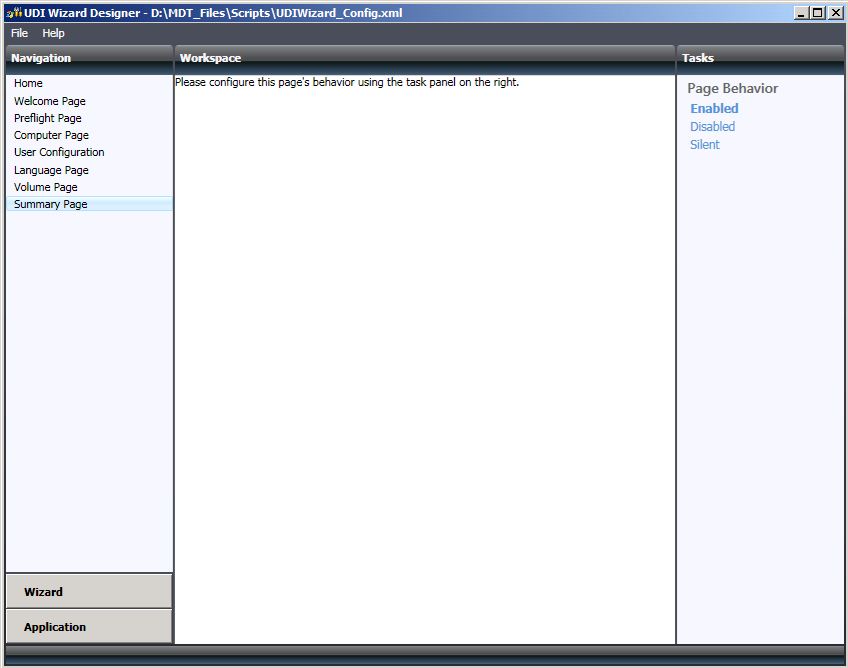
Task: Click the UDI Wizard Designer title bar icon
Action: (x=14, y=12)
